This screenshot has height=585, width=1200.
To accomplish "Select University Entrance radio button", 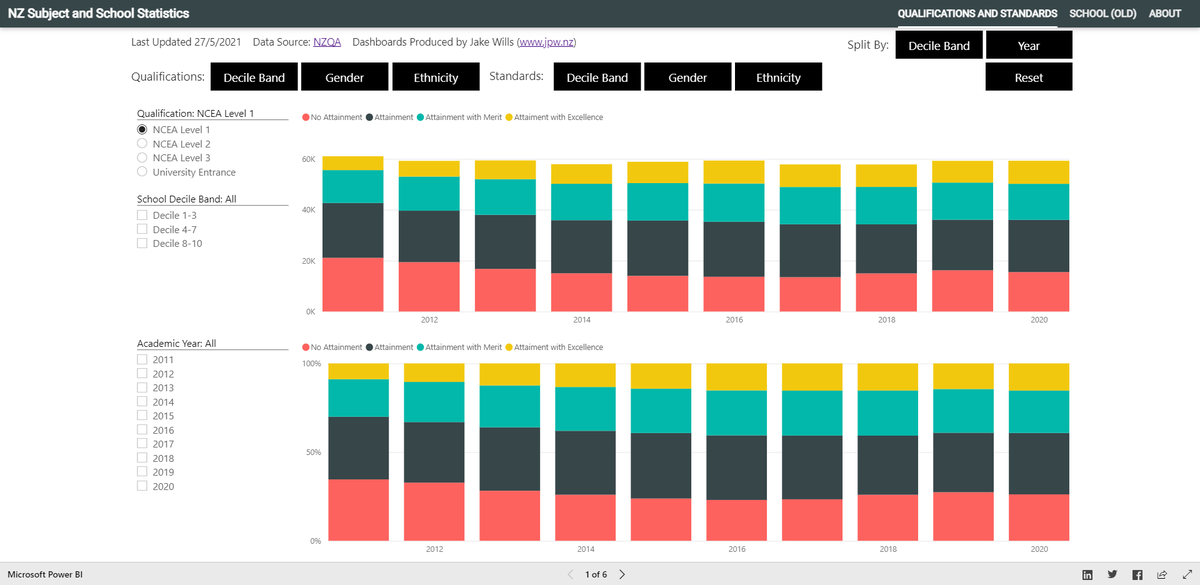I will pos(142,172).
